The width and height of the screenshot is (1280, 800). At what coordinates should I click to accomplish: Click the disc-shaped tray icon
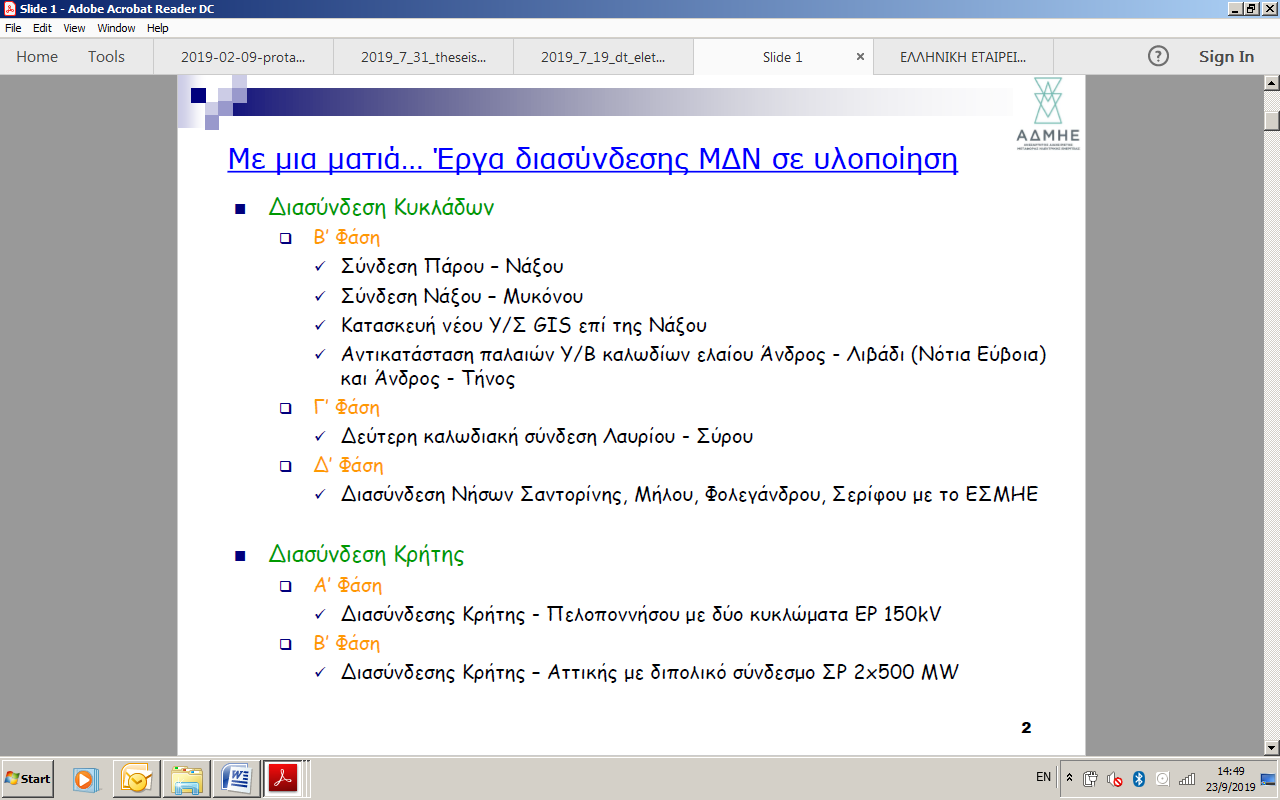(x=1162, y=779)
